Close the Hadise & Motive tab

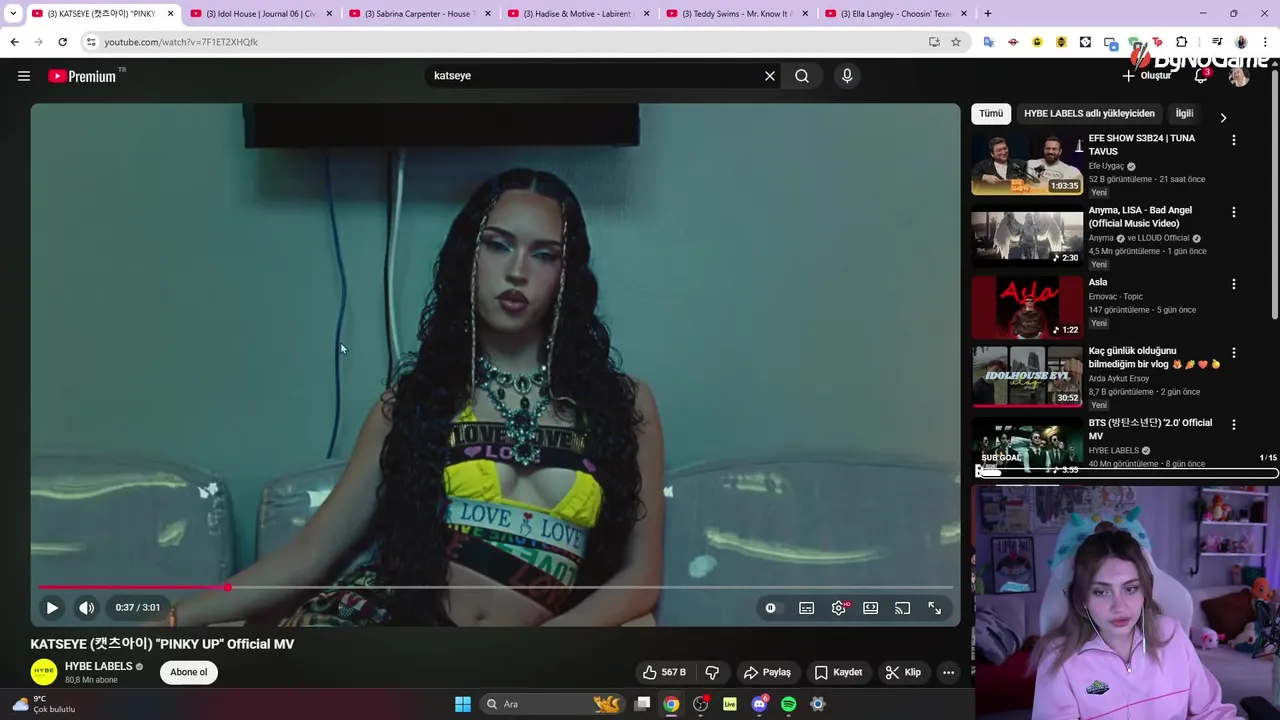[x=647, y=14]
